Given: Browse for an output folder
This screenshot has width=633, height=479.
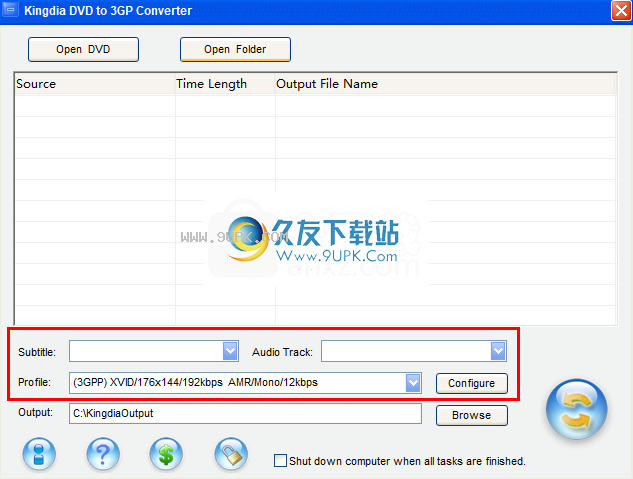Looking at the screenshot, I should (472, 415).
